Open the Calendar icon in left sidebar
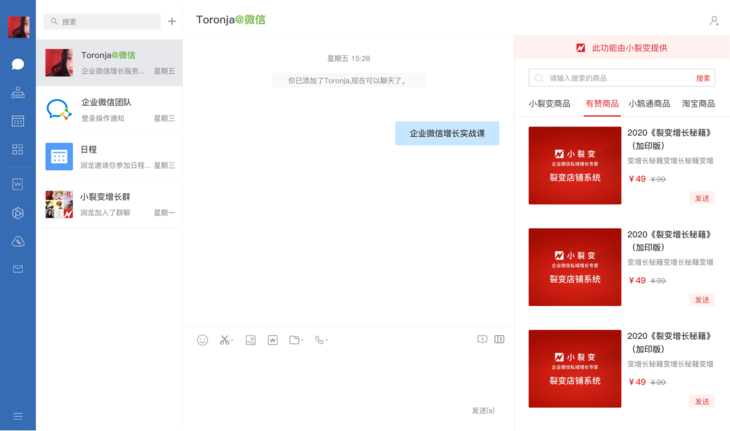Viewport: 730px width, 431px height. point(18,121)
